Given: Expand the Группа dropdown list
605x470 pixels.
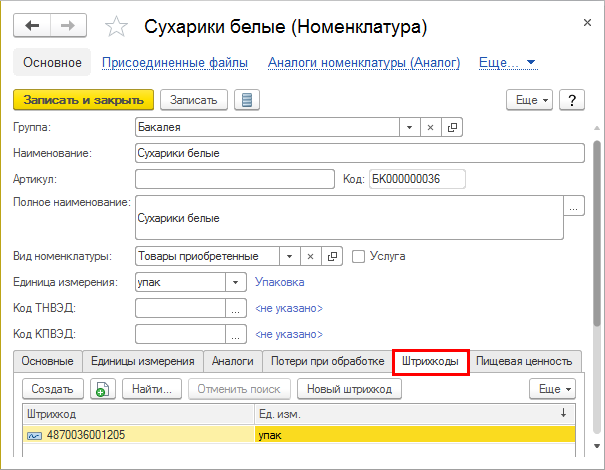Looking at the screenshot, I should (x=408, y=128).
